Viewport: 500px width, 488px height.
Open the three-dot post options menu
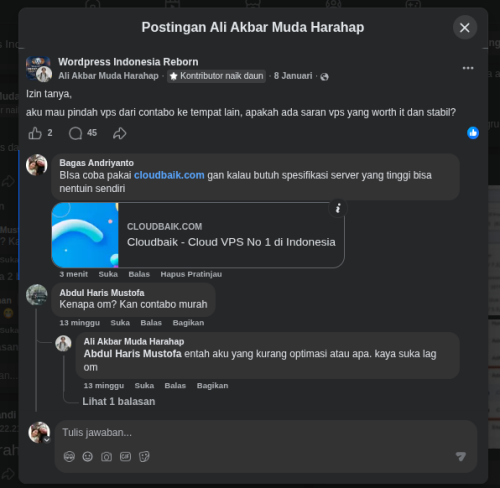click(x=468, y=68)
